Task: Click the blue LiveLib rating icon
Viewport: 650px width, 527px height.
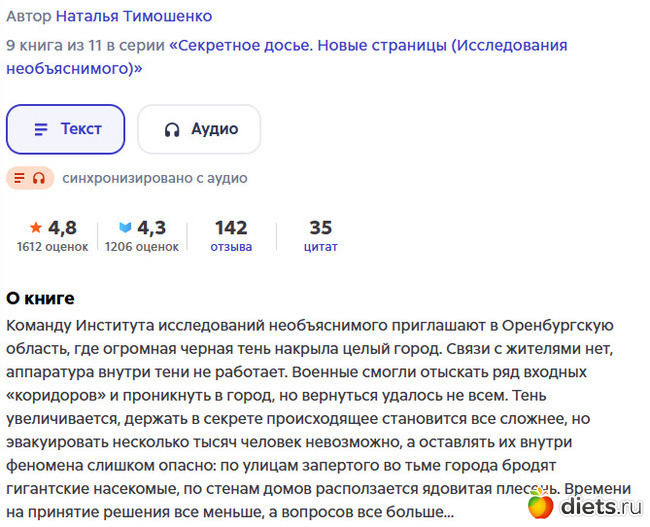Action: pos(125,227)
